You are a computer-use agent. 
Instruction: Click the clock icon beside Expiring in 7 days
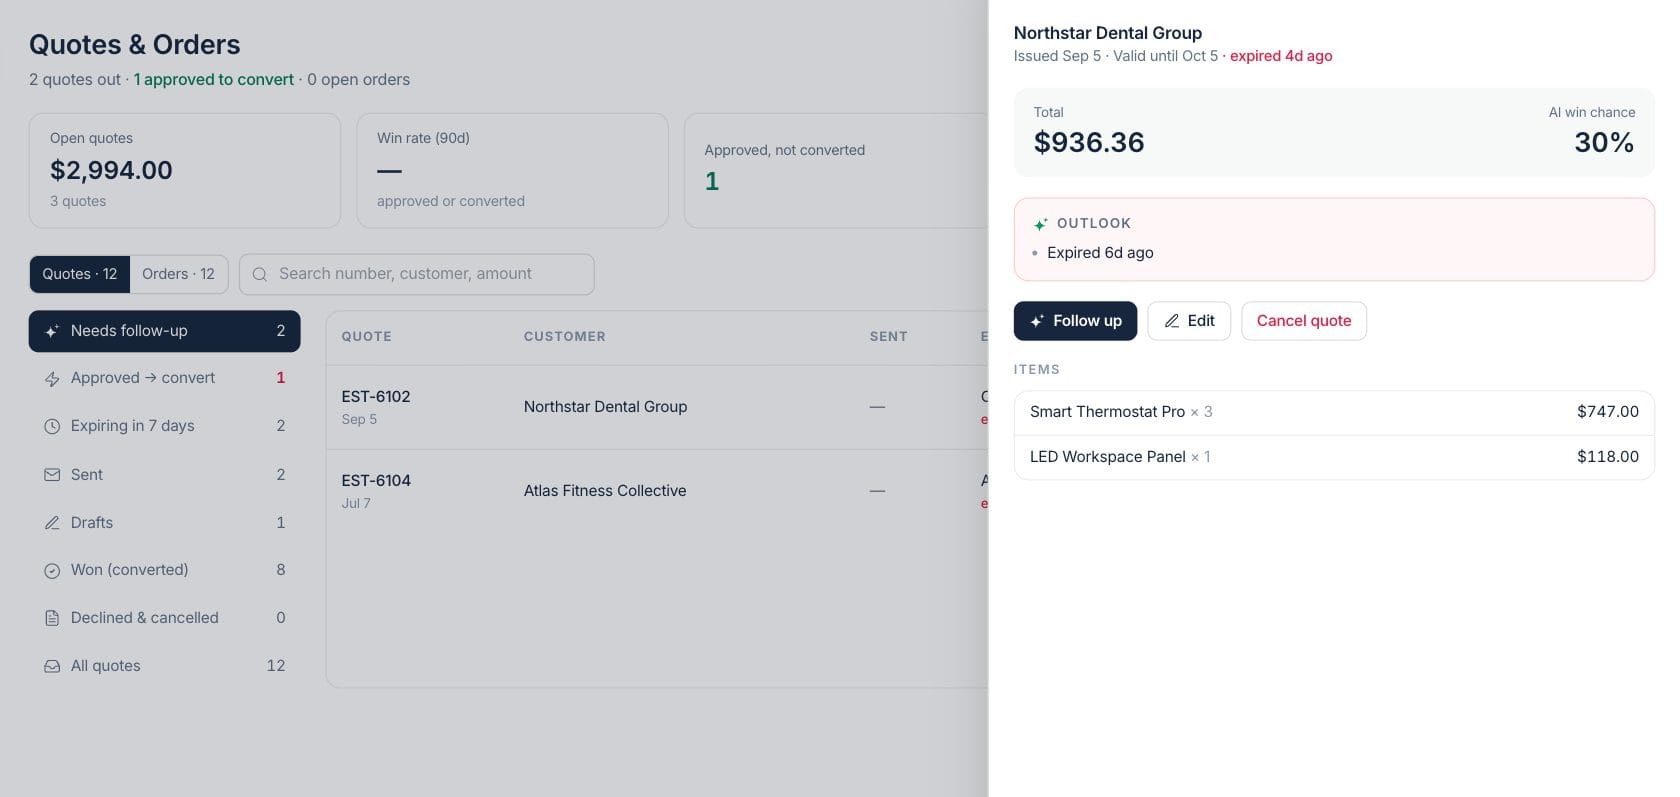point(52,426)
